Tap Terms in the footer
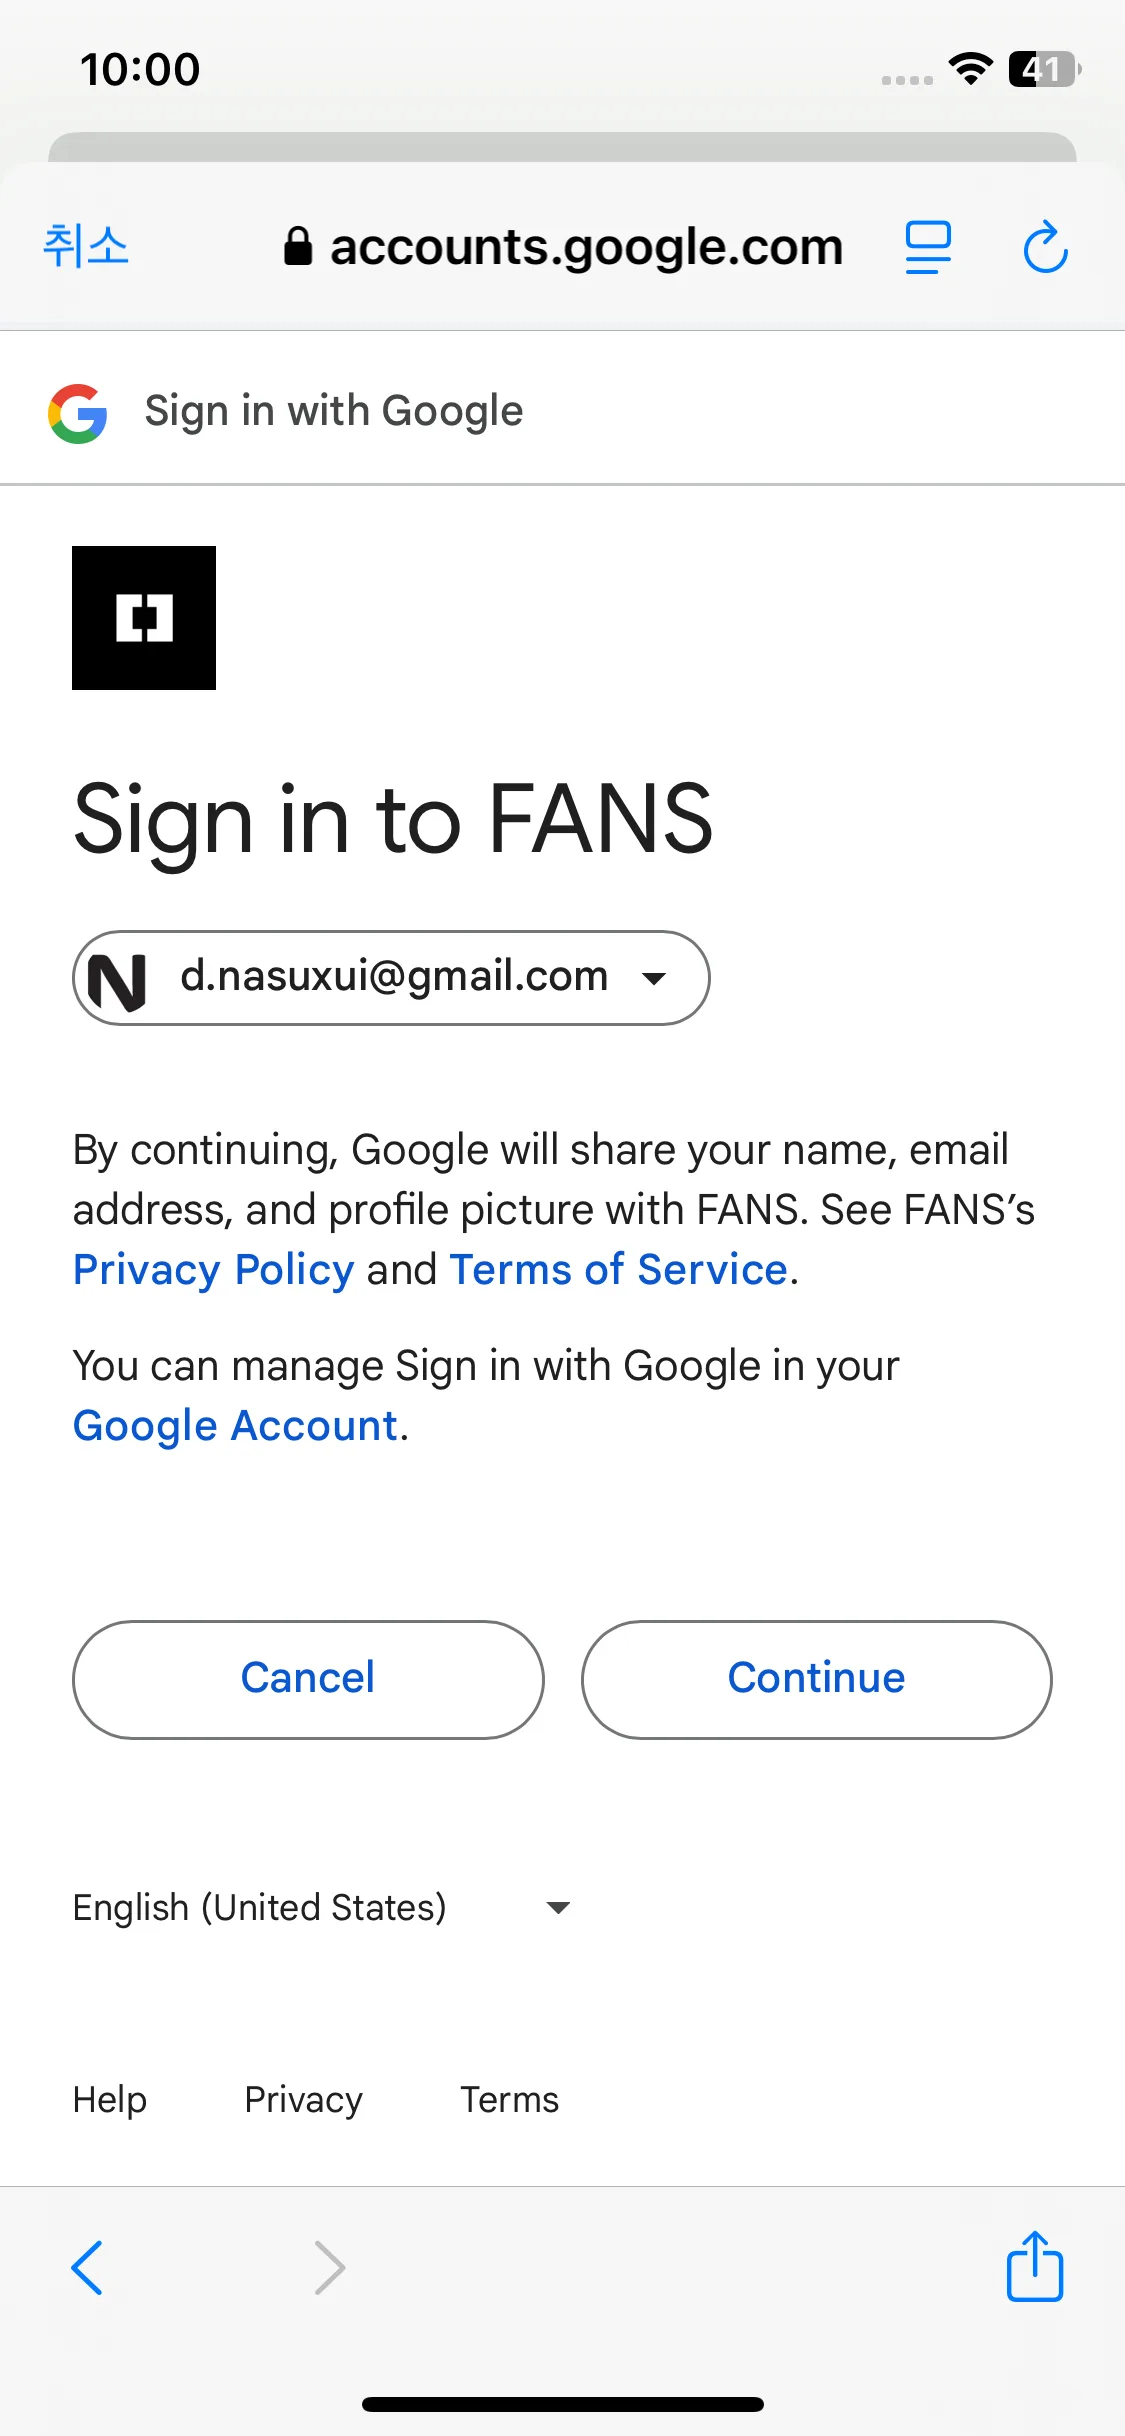1125x2436 pixels. [509, 2099]
